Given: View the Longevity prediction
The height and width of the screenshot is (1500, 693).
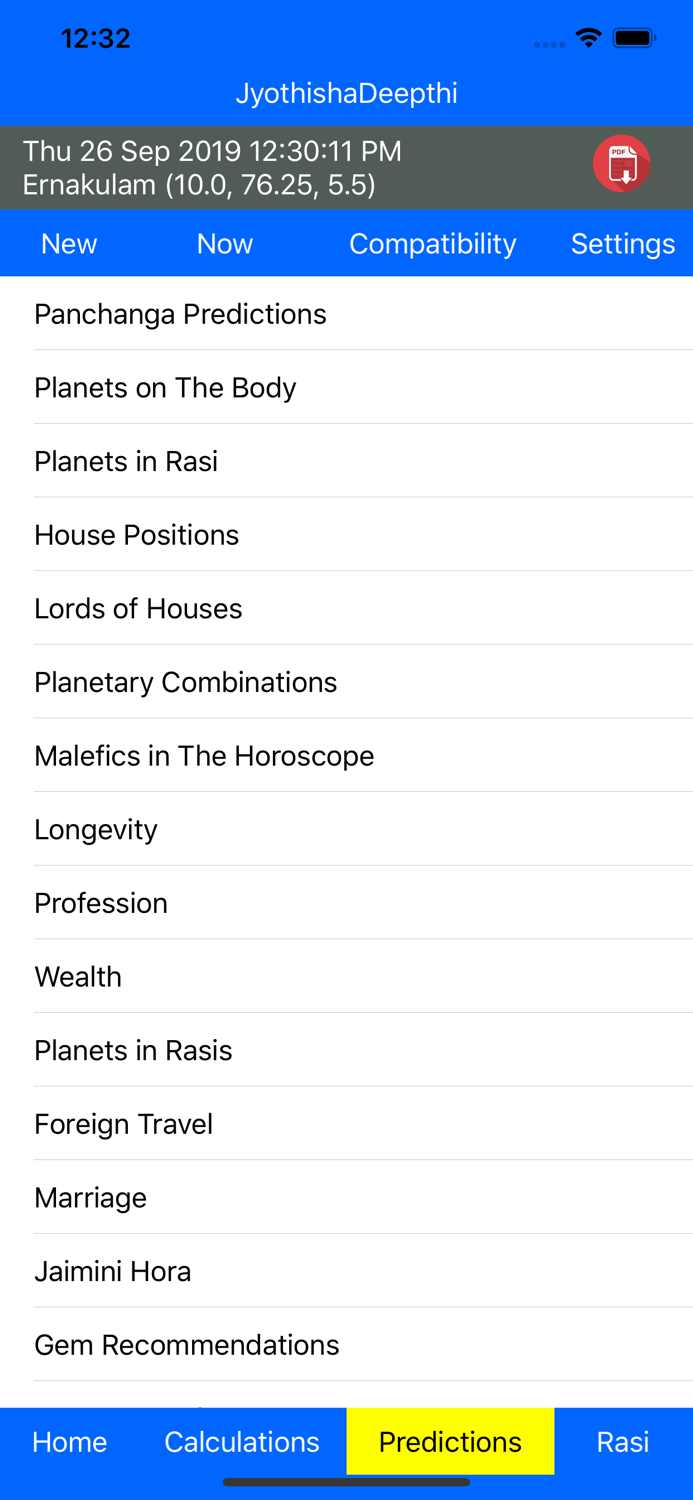Looking at the screenshot, I should [96, 830].
